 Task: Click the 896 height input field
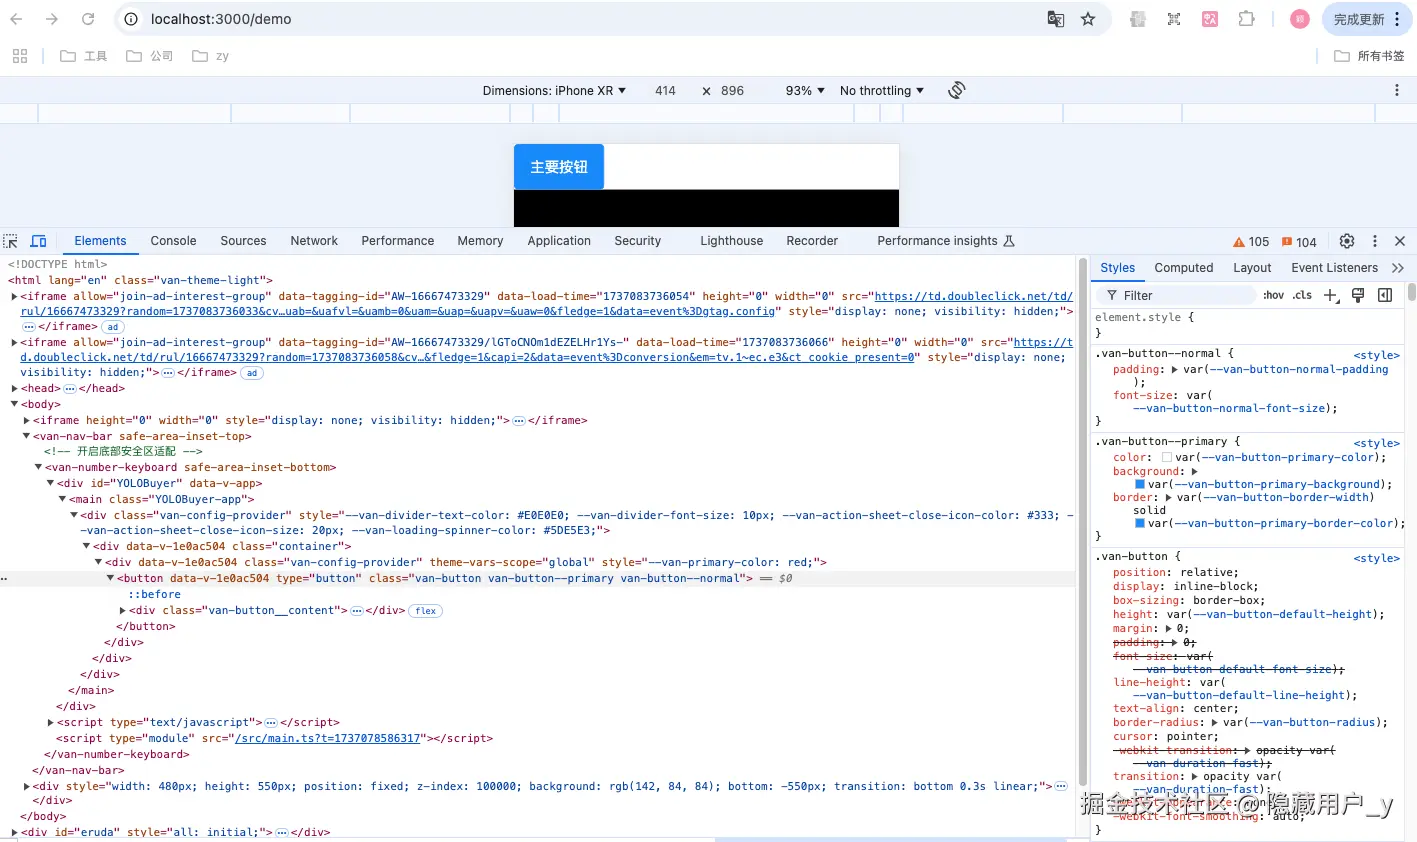733,90
